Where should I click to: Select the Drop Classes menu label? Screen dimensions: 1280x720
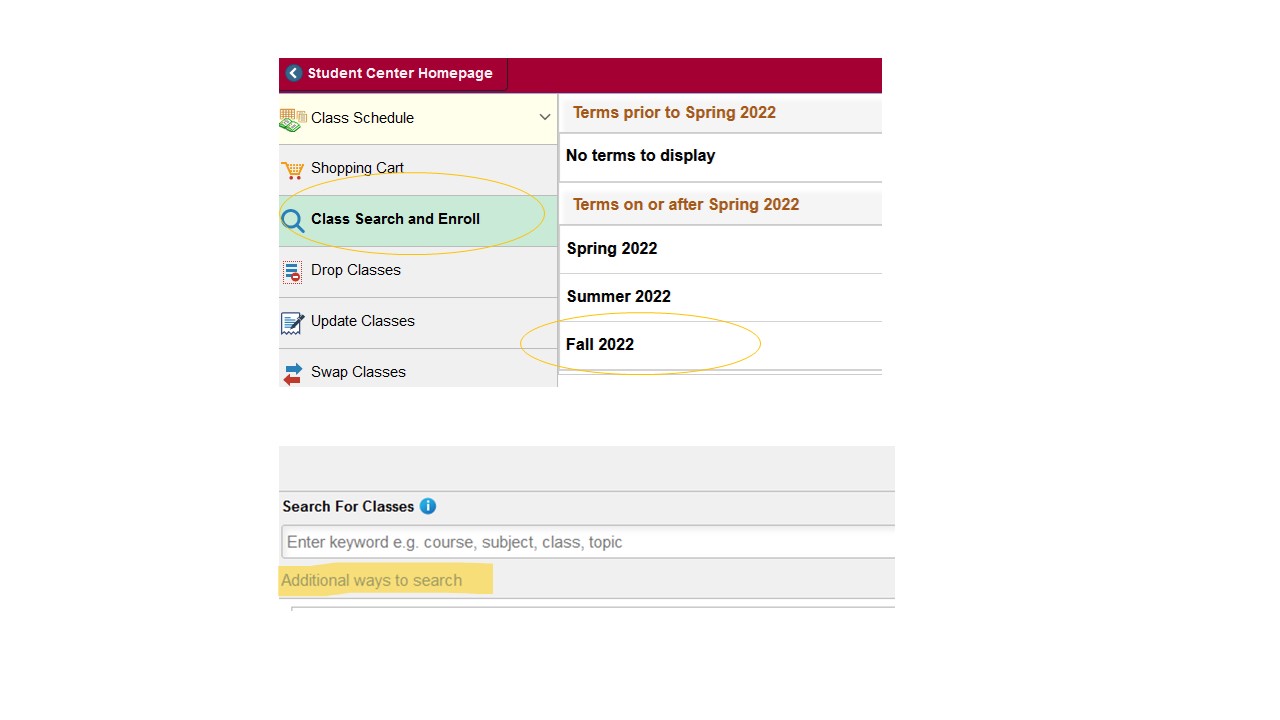(356, 270)
